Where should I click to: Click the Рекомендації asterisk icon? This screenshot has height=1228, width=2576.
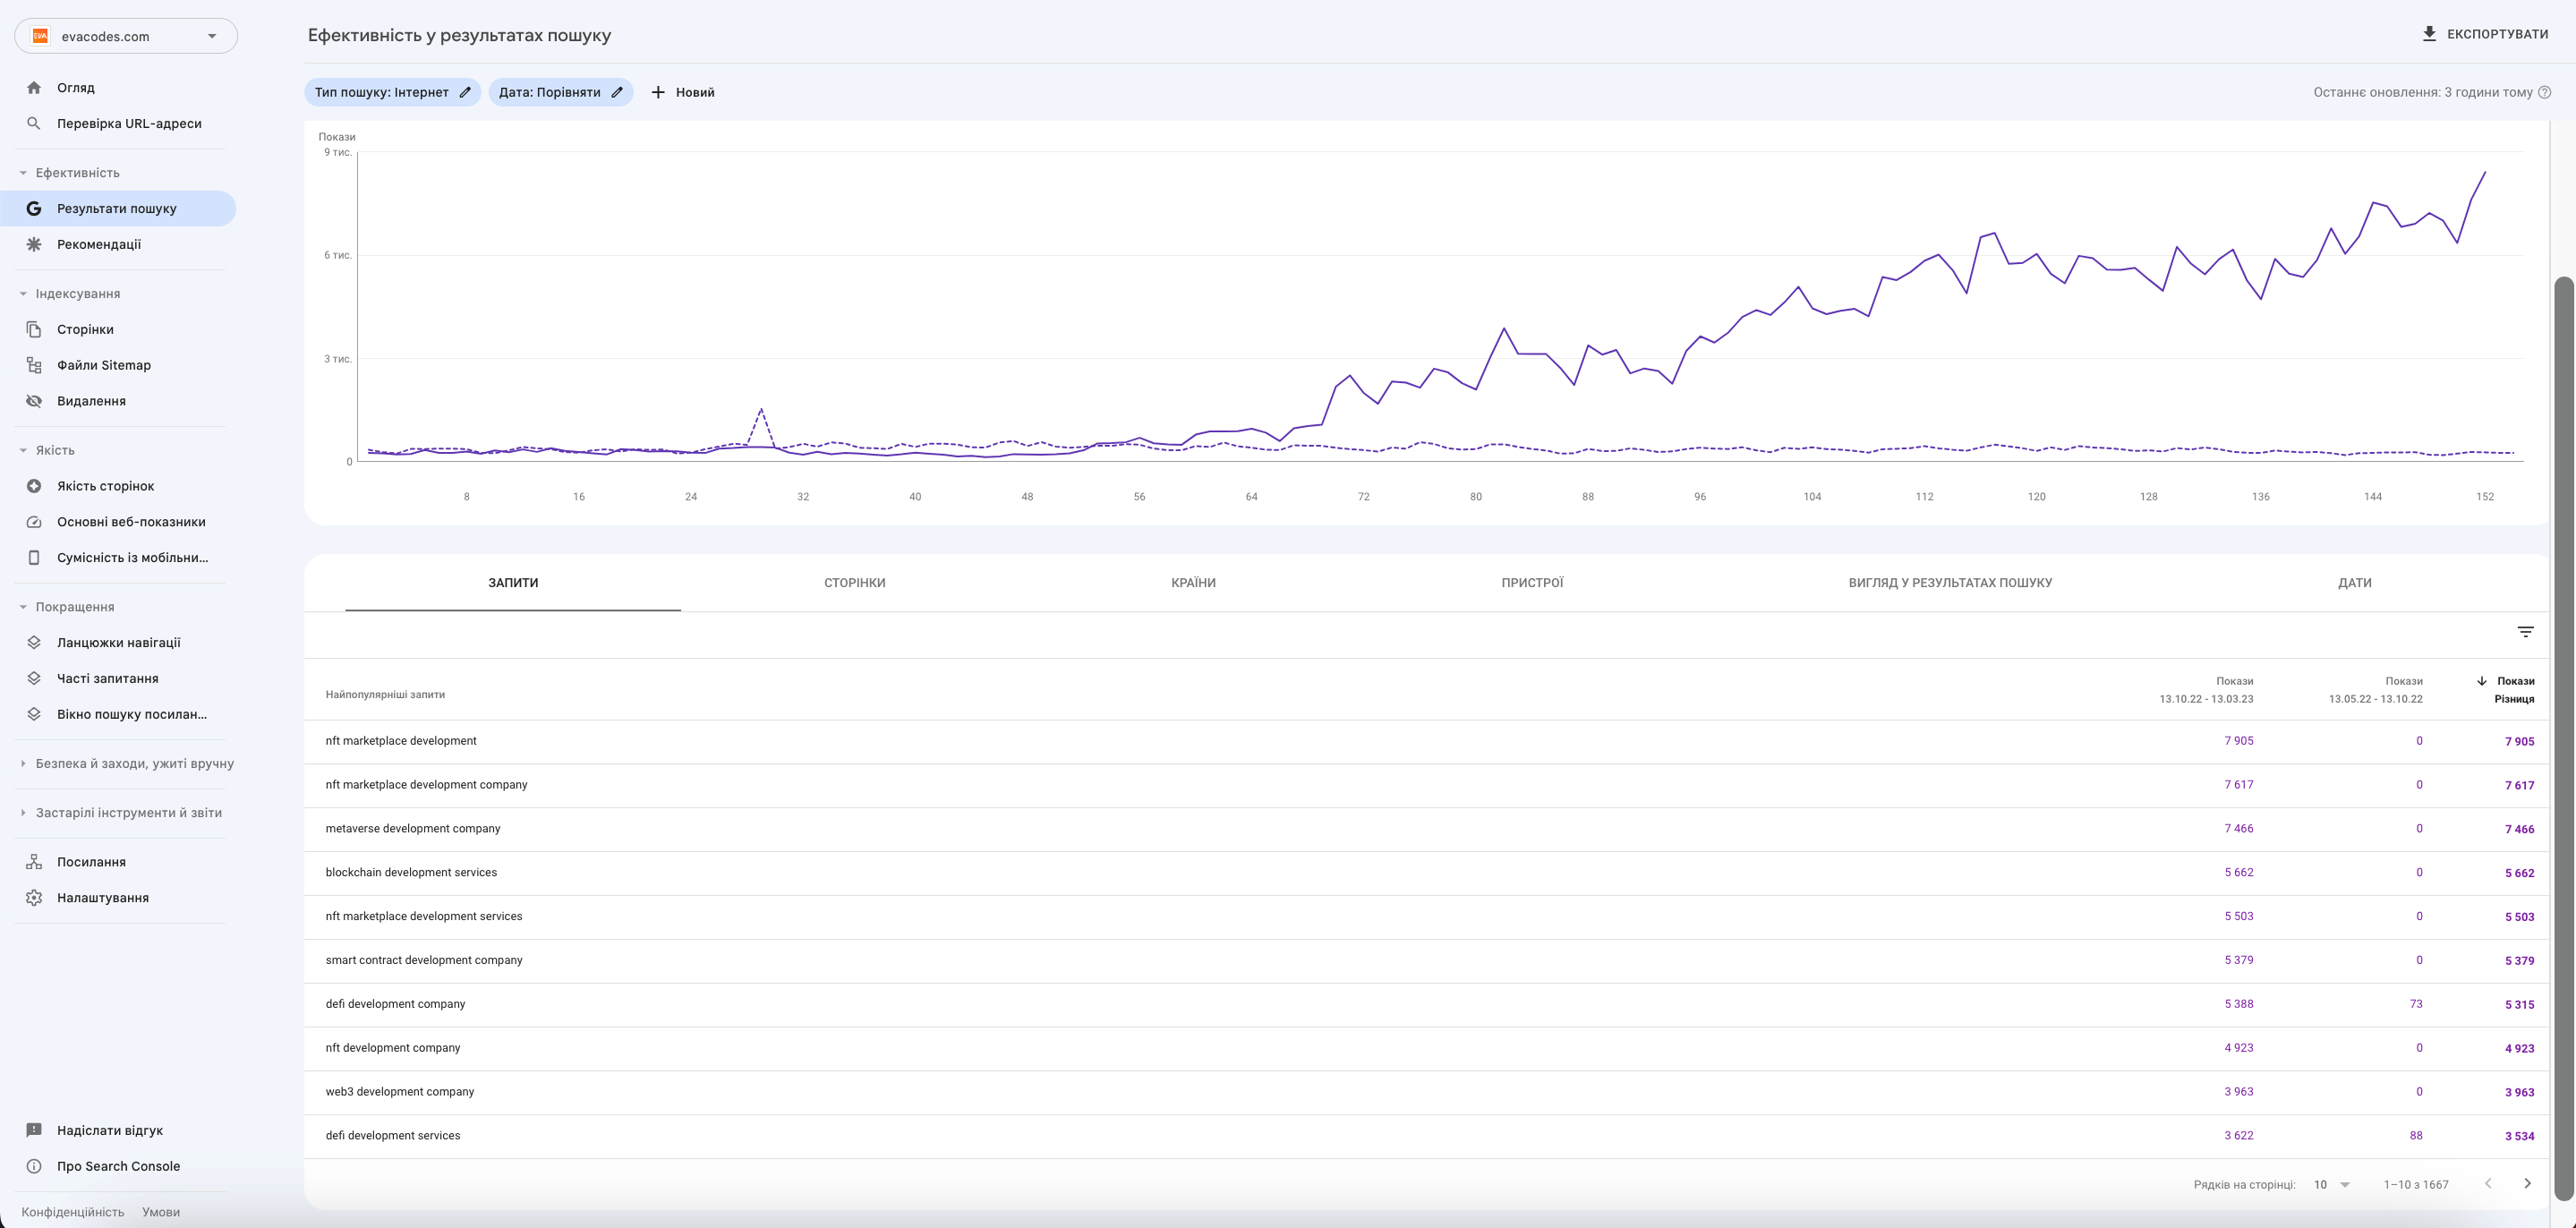[34, 244]
